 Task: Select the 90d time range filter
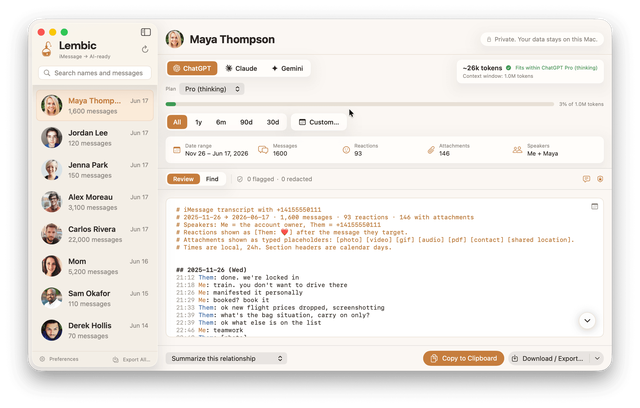[246, 122]
